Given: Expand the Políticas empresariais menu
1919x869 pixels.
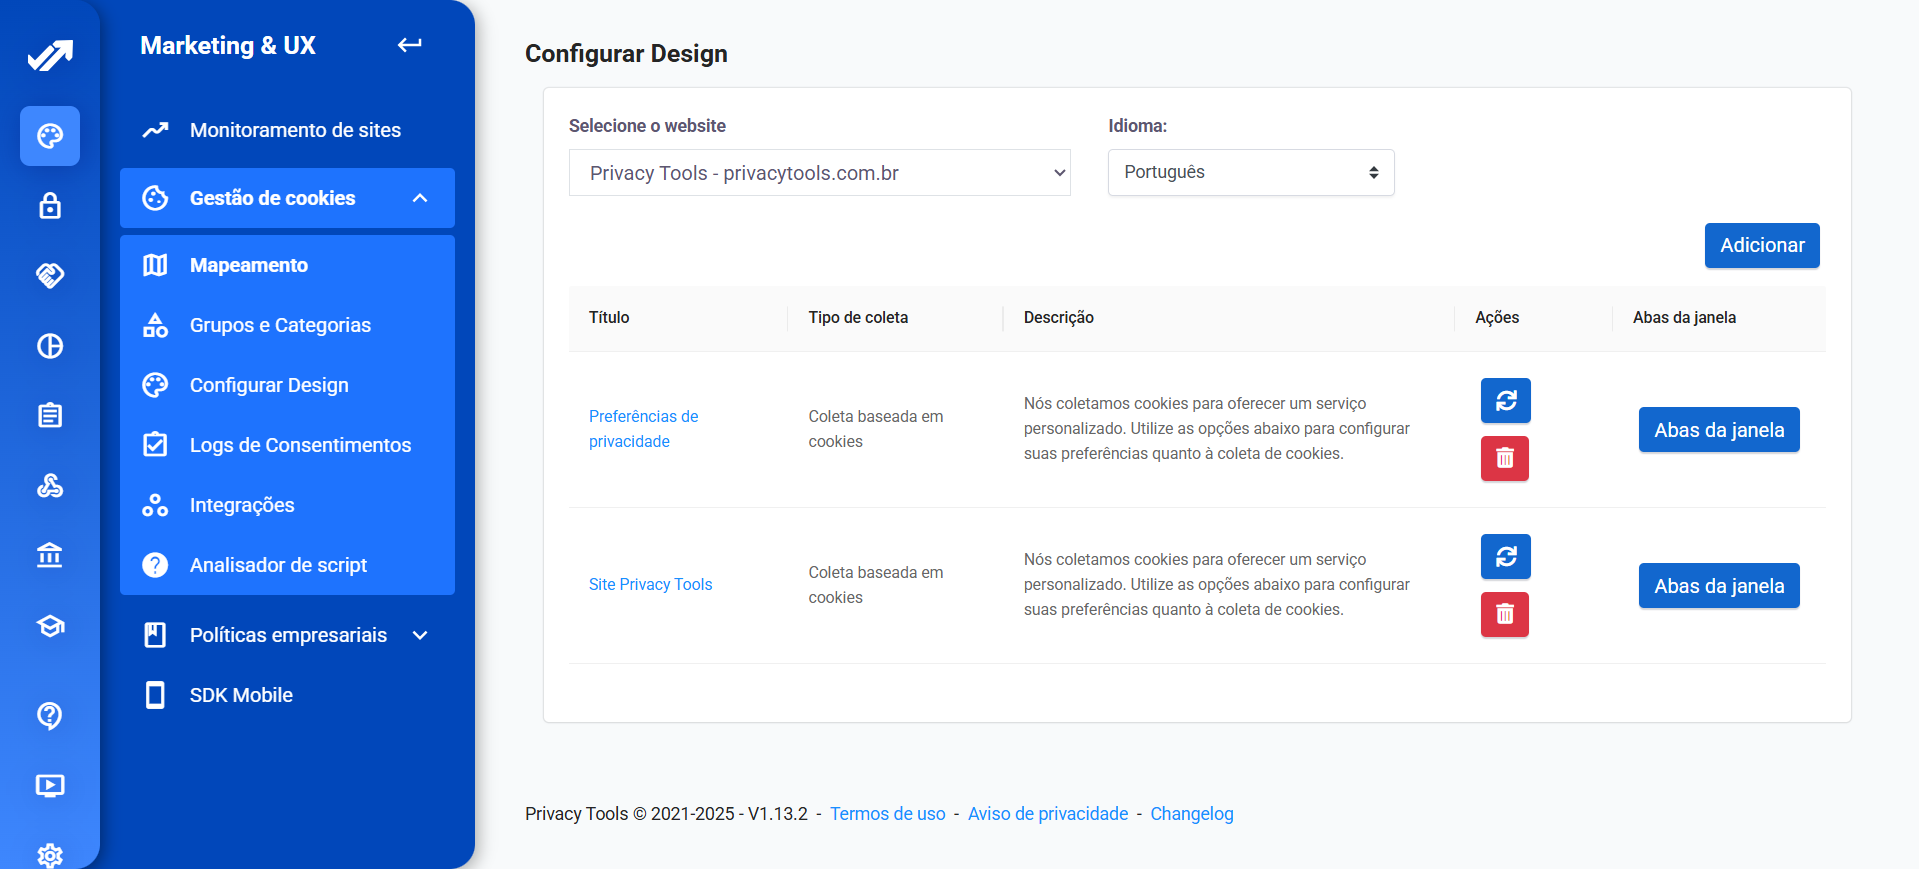Looking at the screenshot, I should (420, 635).
